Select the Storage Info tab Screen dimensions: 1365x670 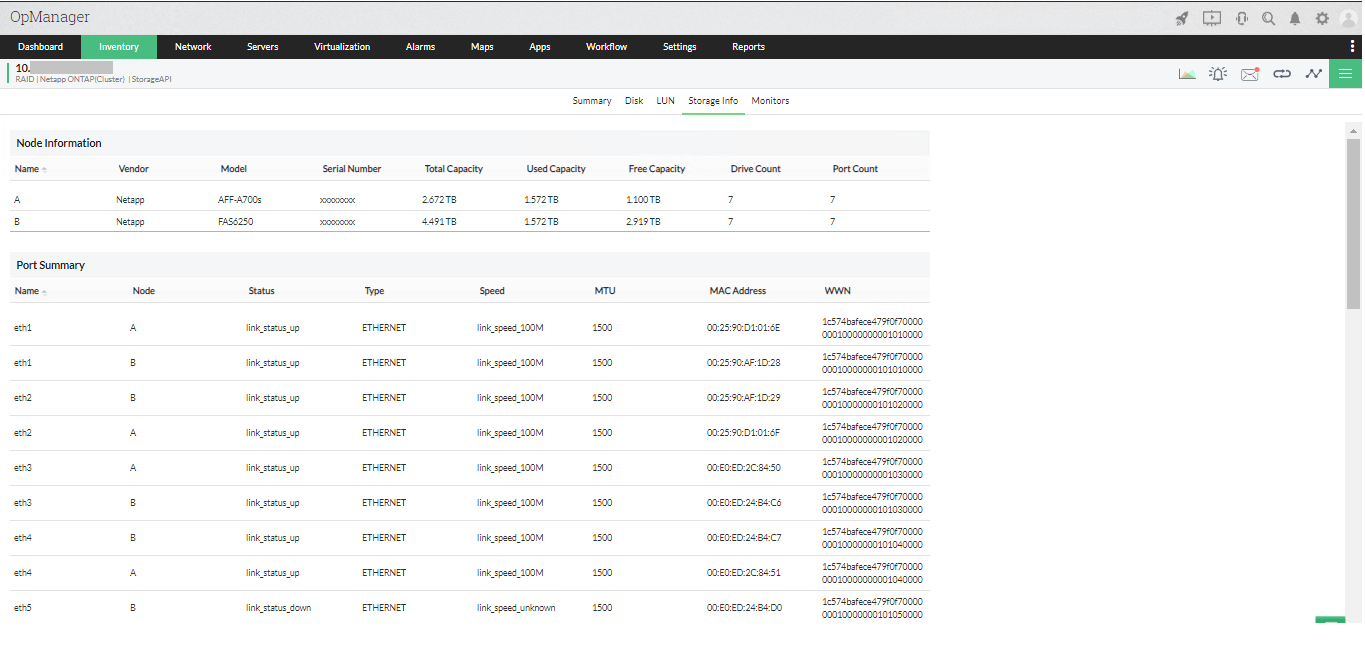pyautogui.click(x=713, y=101)
